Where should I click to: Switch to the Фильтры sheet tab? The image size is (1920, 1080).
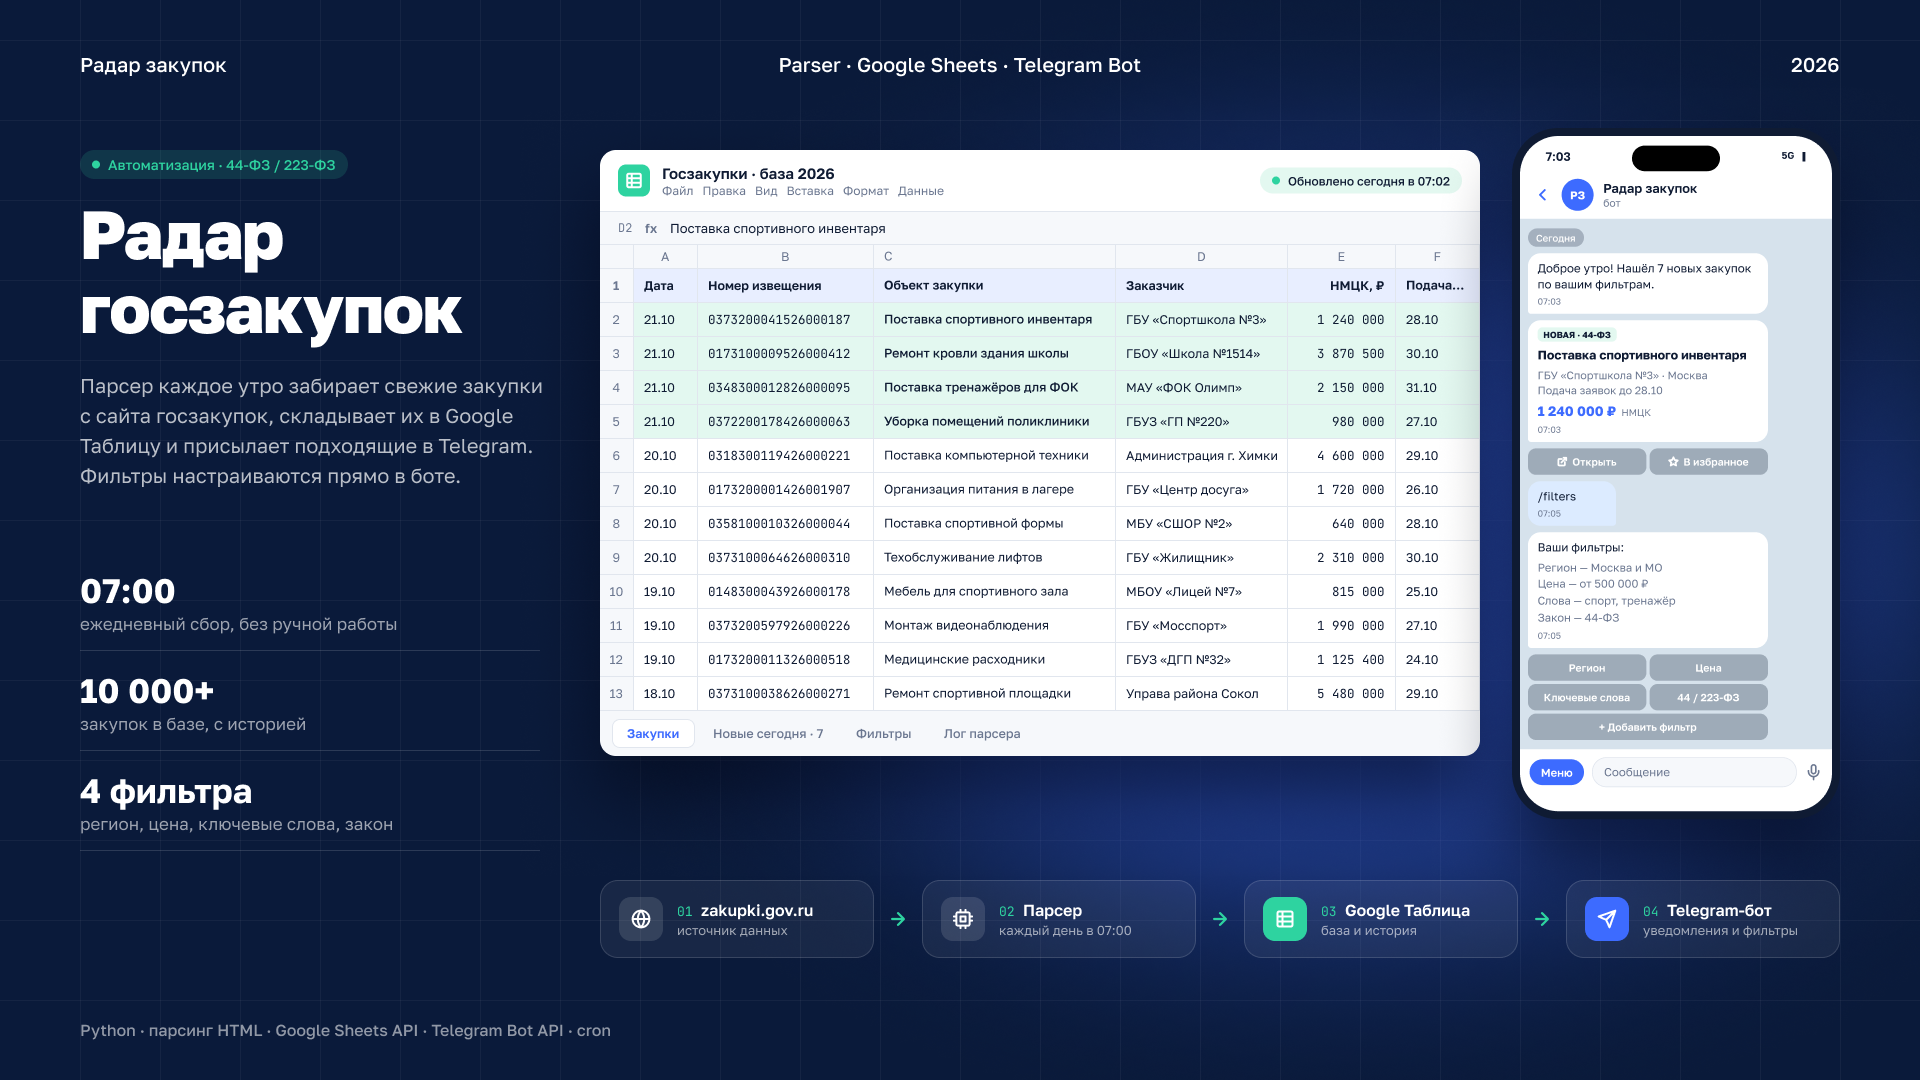point(883,734)
